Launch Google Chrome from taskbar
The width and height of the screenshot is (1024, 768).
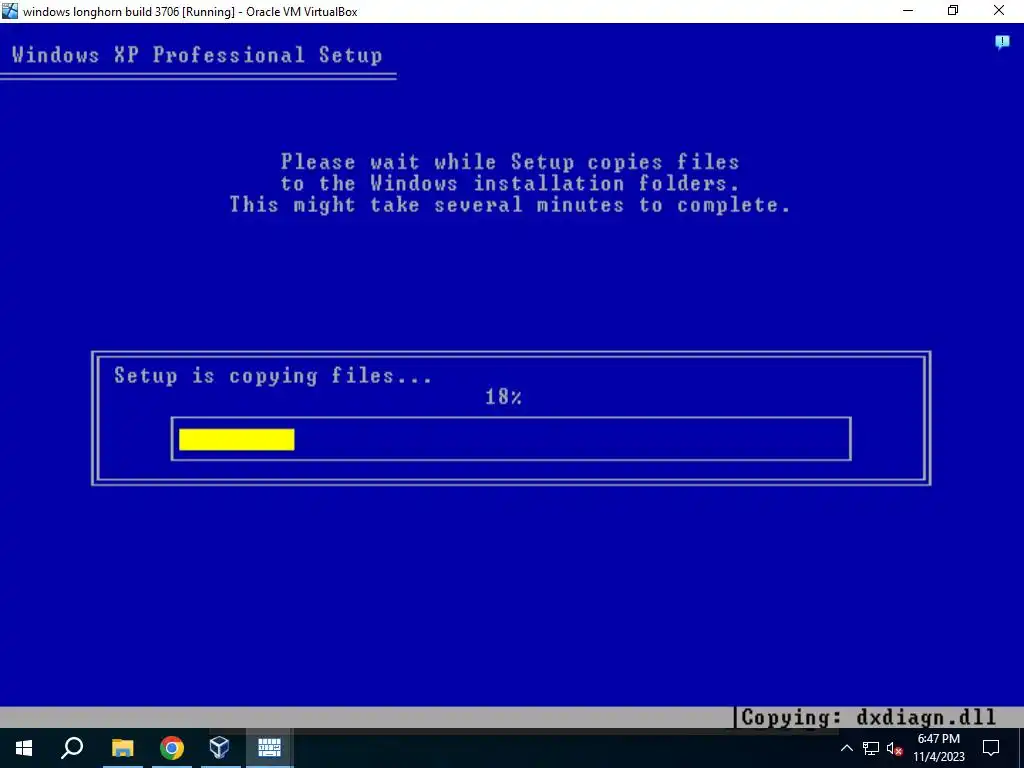tap(172, 748)
